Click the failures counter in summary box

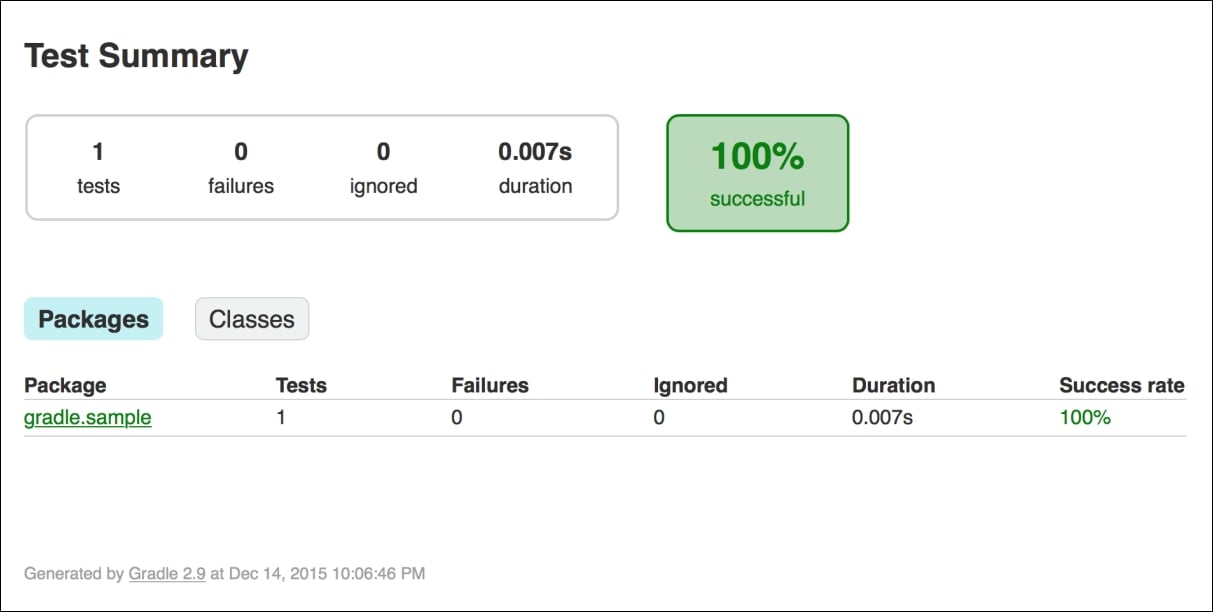241,168
